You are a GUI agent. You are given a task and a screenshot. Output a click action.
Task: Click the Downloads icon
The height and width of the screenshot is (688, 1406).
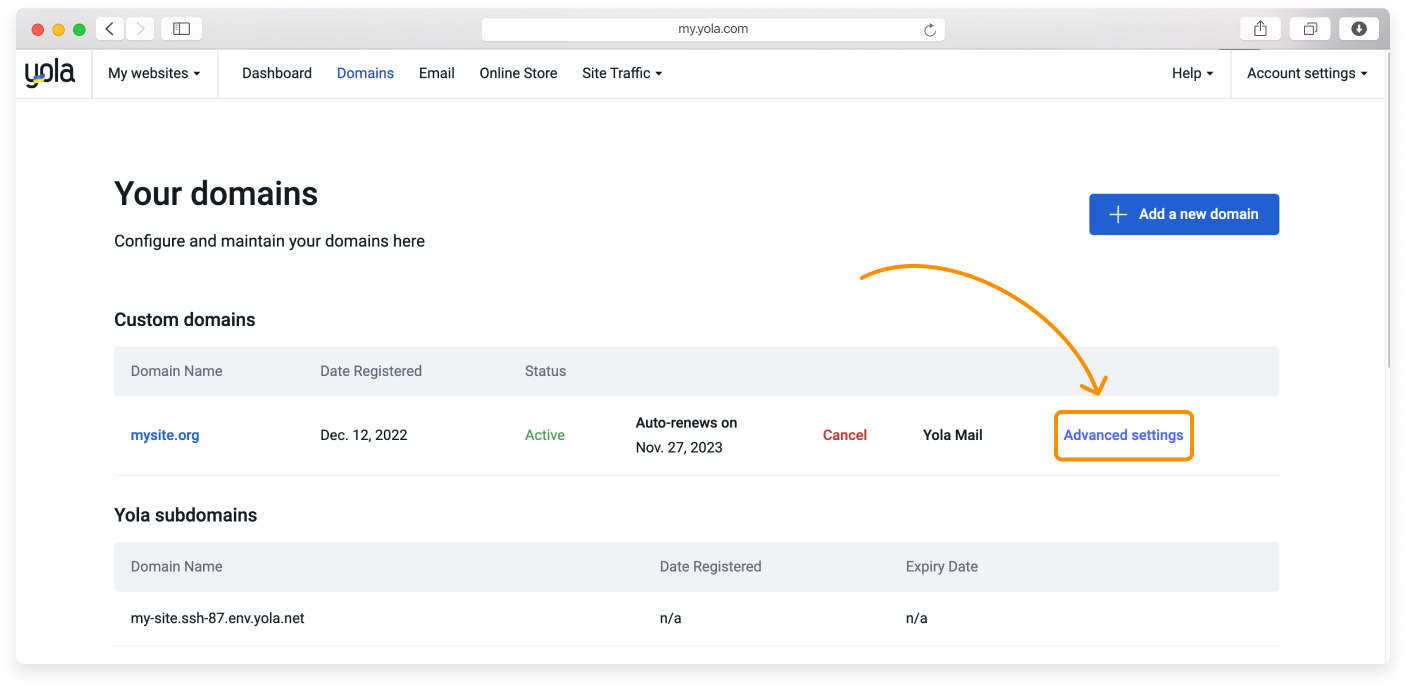tap(1358, 28)
